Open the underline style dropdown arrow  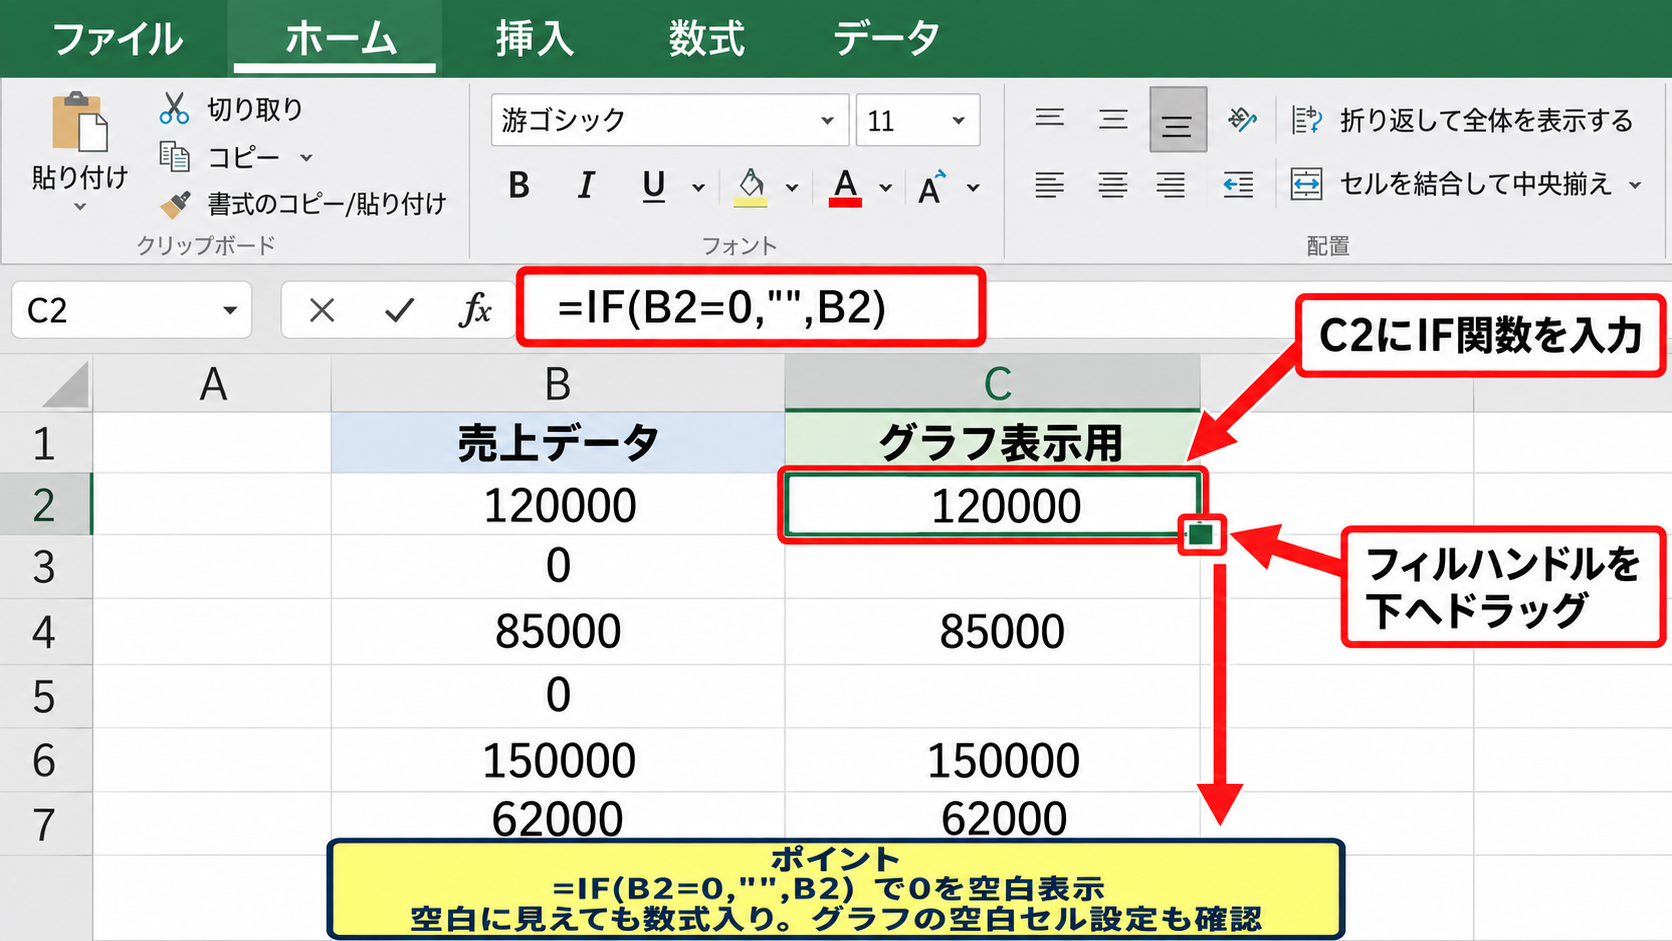698,187
